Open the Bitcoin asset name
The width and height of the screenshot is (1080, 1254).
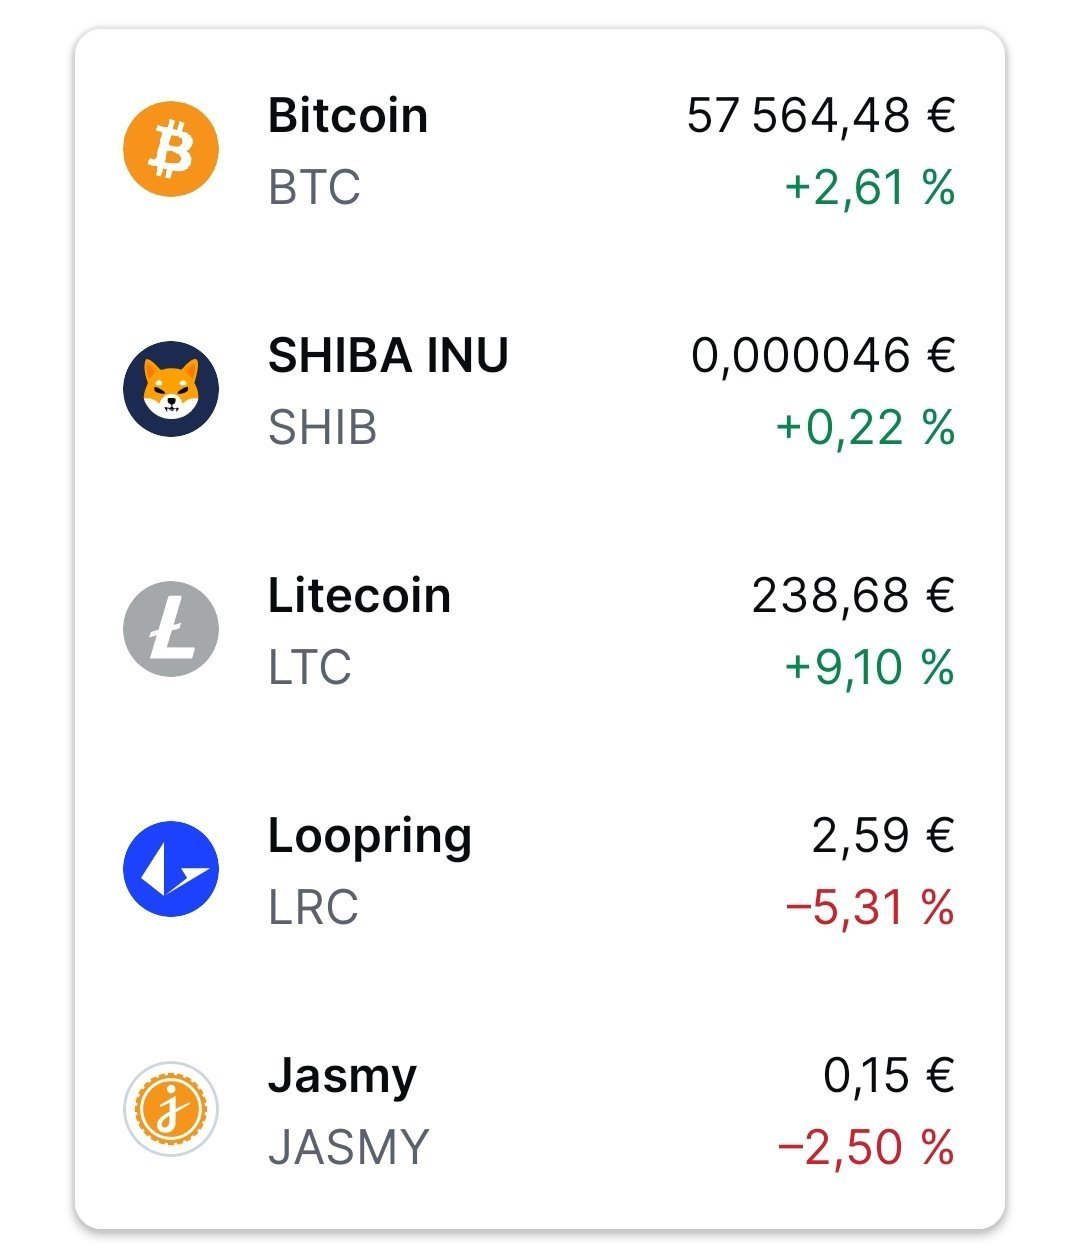coord(348,115)
